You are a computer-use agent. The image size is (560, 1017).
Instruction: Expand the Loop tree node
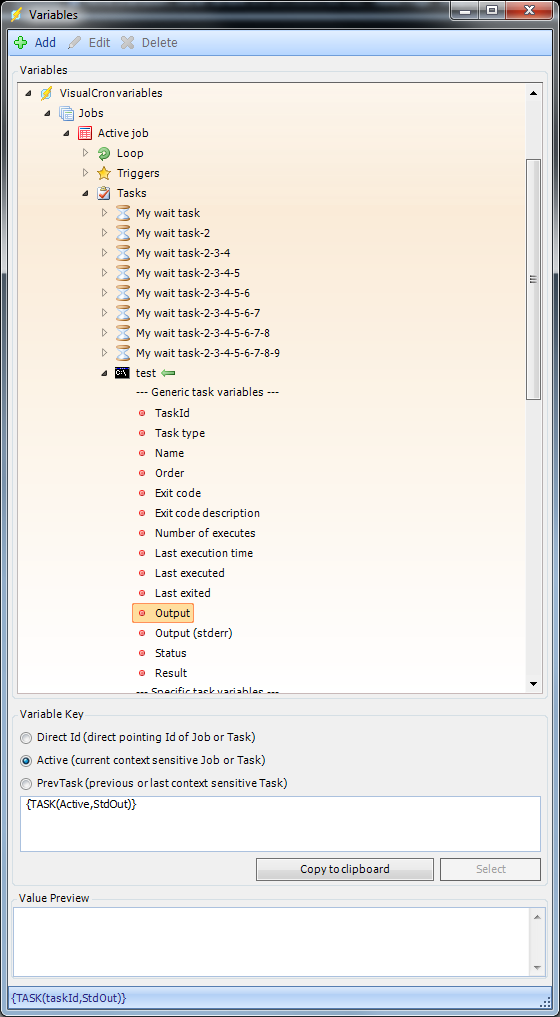[x=85, y=153]
